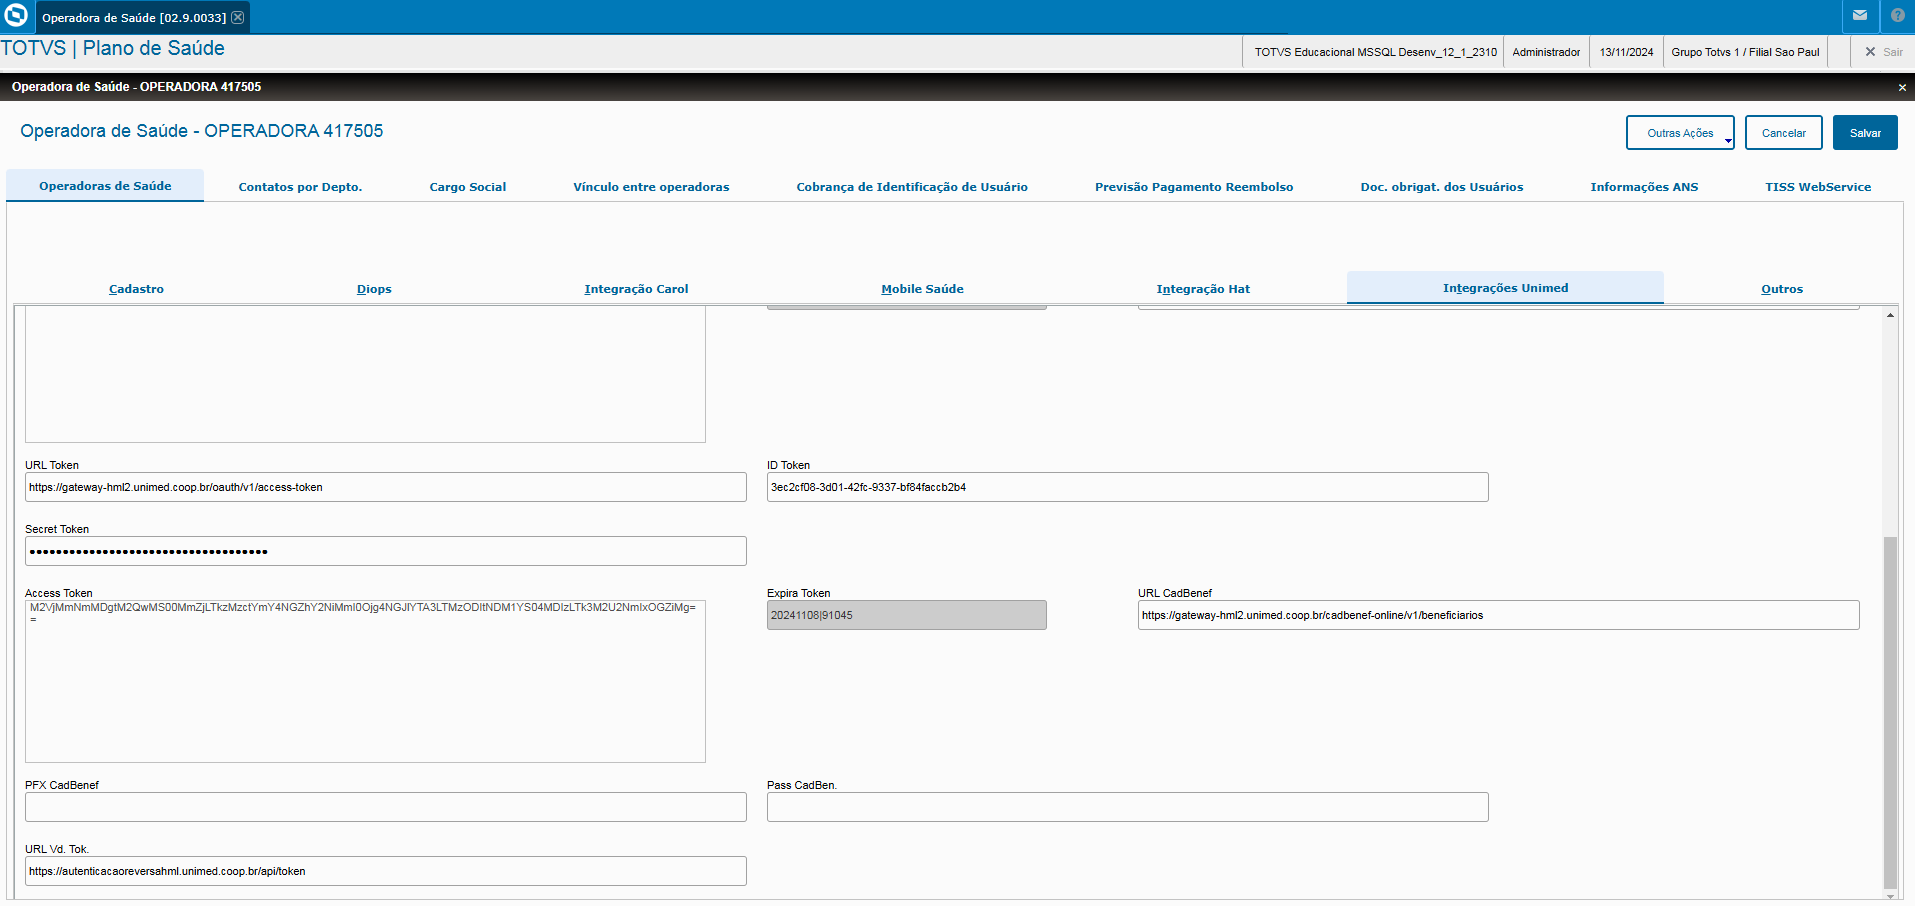This screenshot has width=1915, height=906.
Task: Click the Expira Token field
Action: 907,615
